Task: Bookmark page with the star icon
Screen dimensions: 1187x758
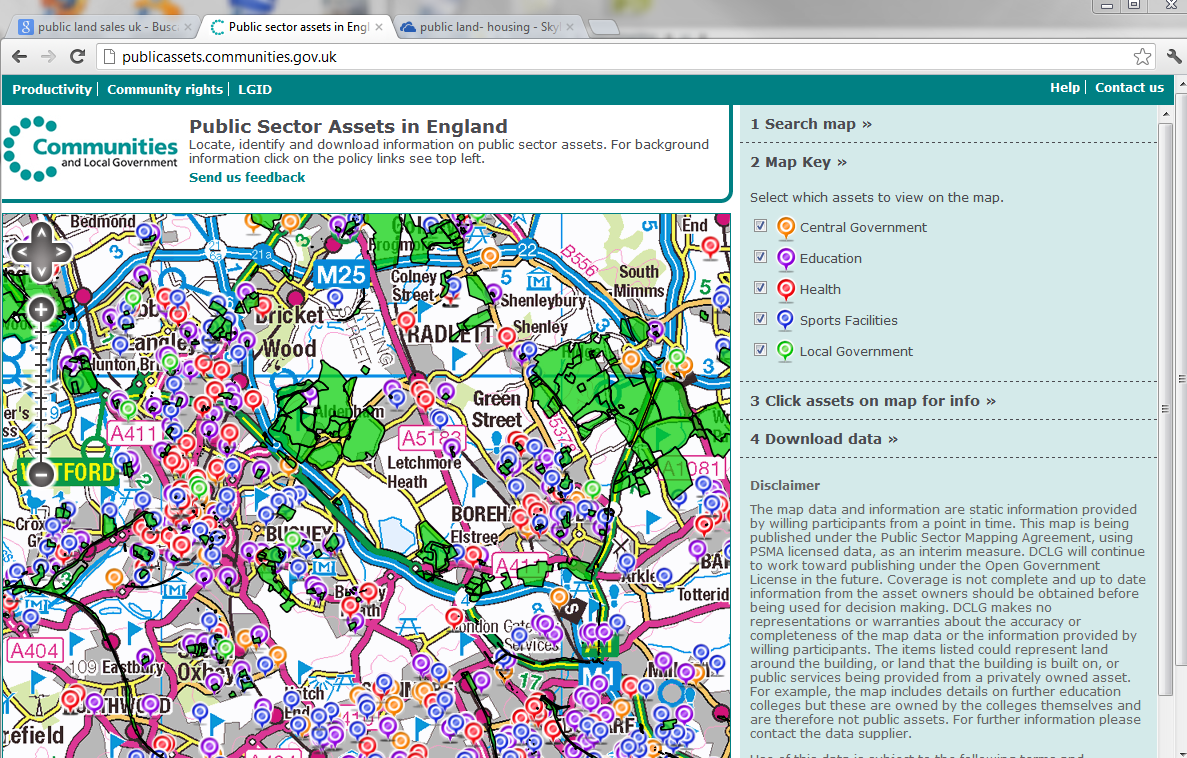Action: tap(1141, 57)
